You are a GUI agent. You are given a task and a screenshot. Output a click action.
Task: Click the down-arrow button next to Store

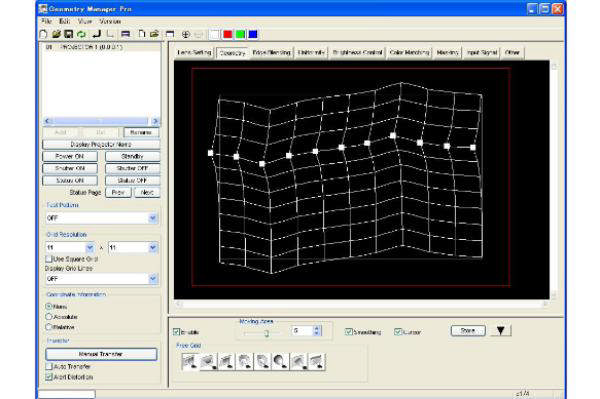(x=501, y=331)
